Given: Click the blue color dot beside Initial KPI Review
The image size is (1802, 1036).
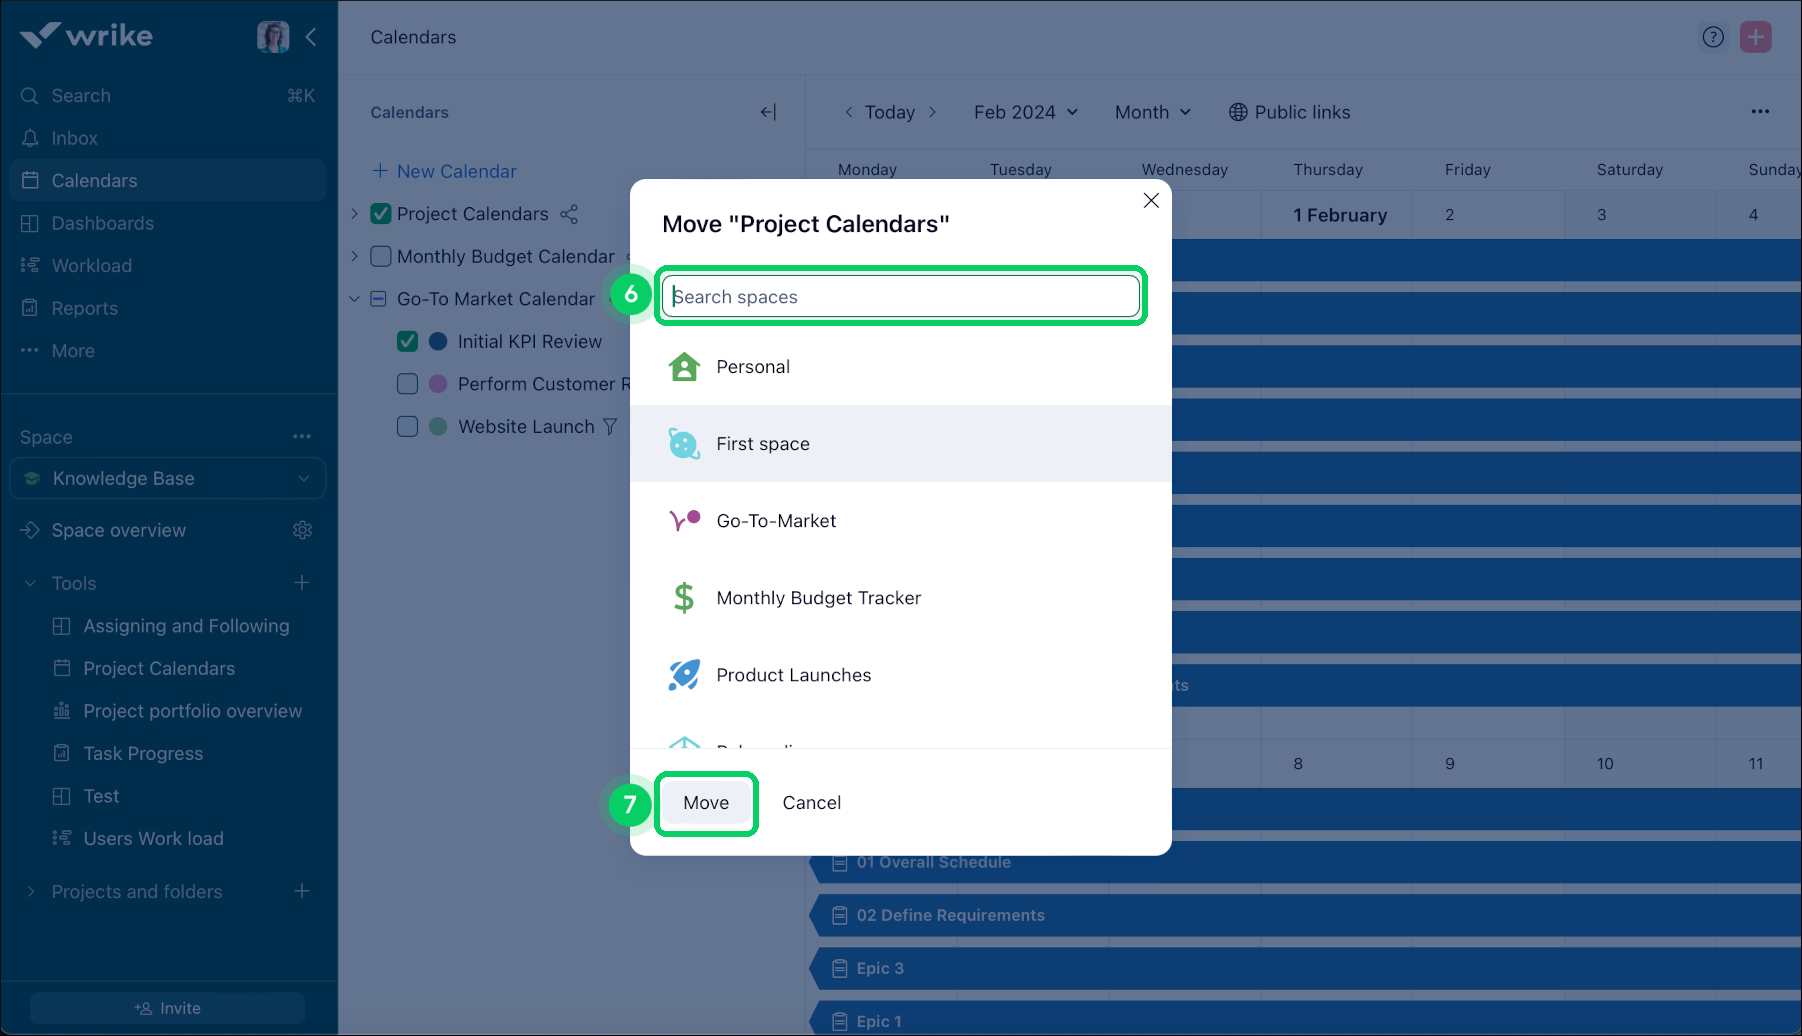Looking at the screenshot, I should [437, 341].
